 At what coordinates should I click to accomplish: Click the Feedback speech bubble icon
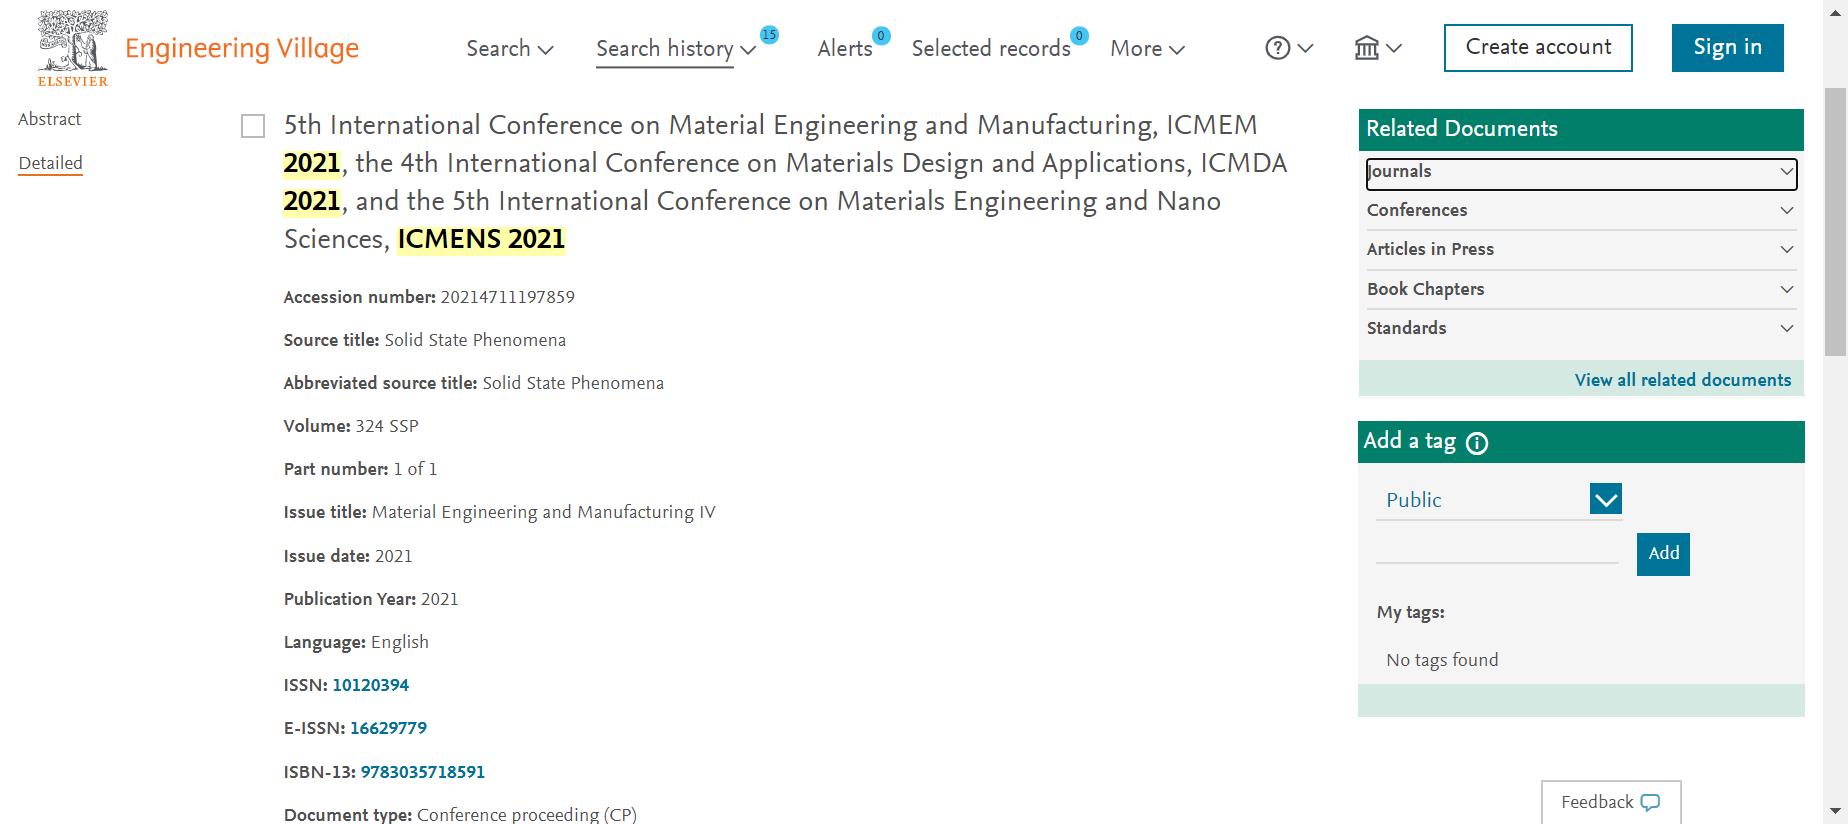point(1650,802)
